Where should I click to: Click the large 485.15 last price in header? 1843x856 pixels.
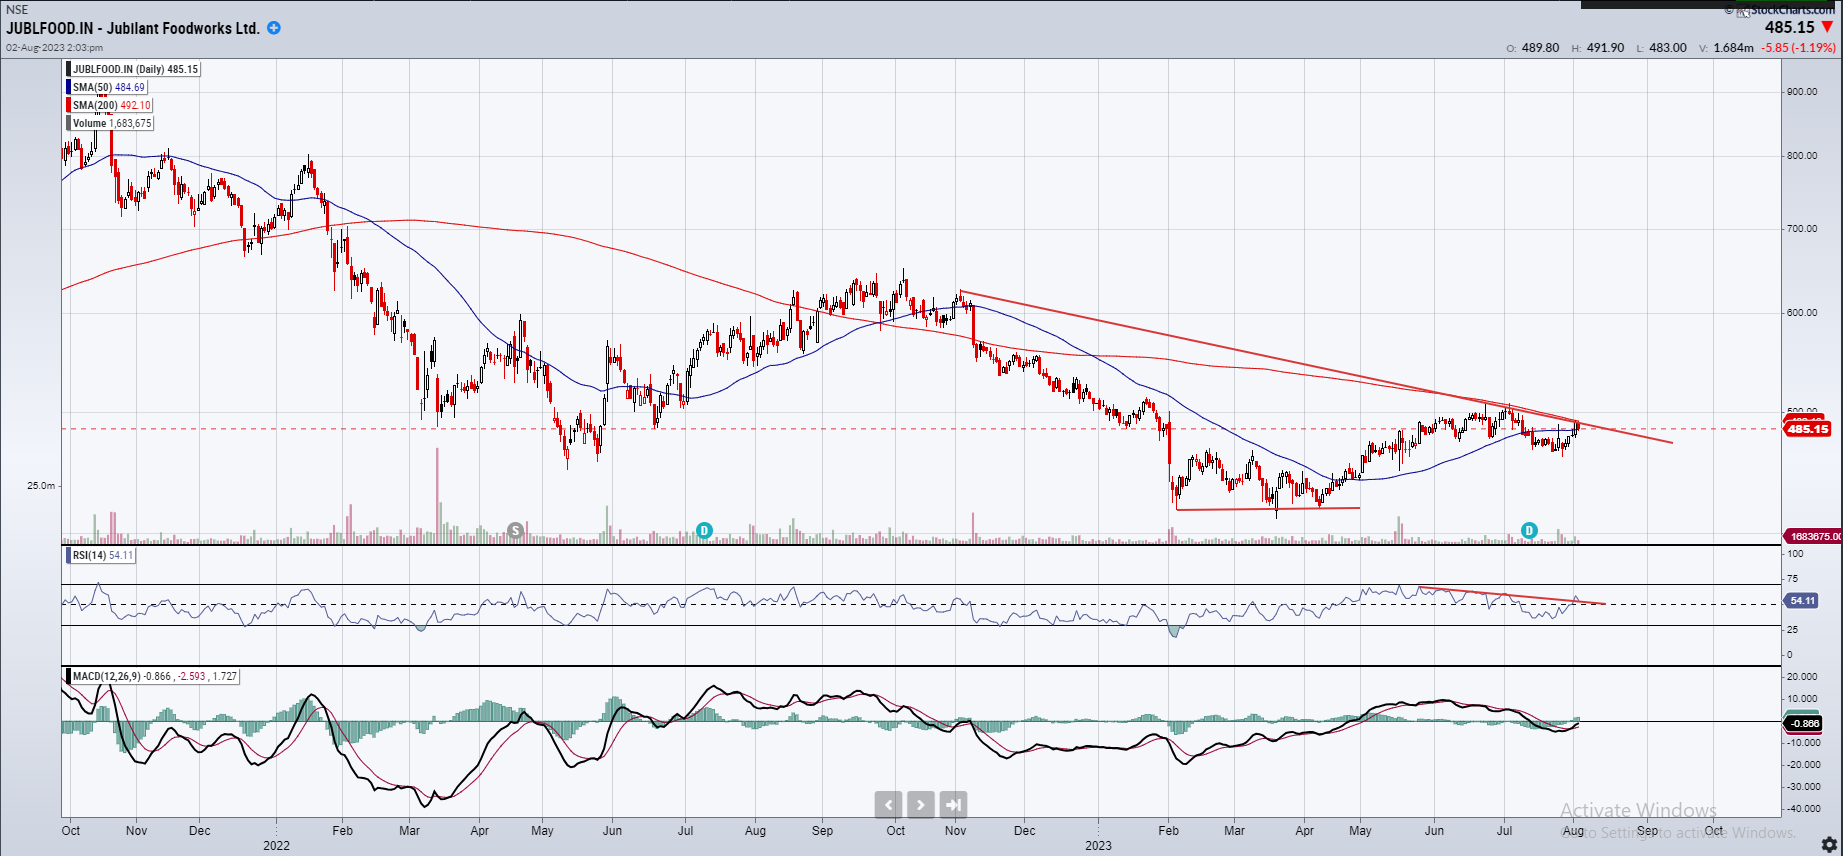pyautogui.click(x=1790, y=27)
